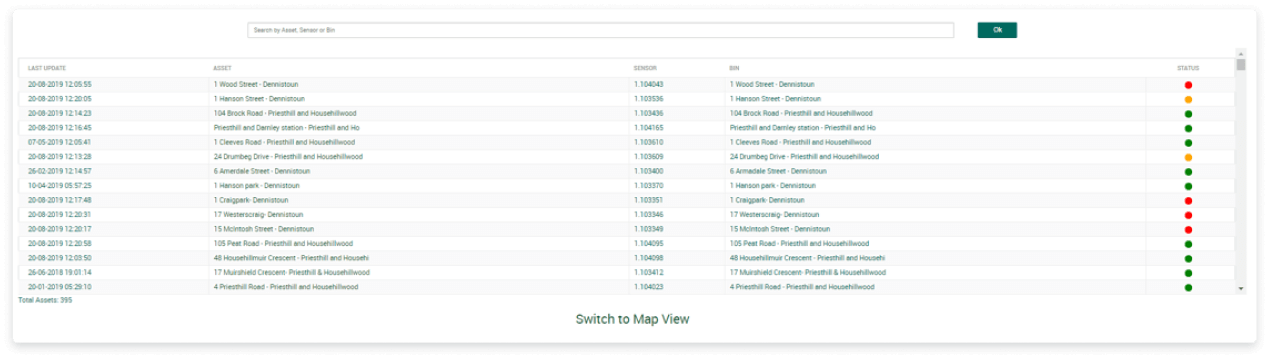
Task: Click timestamp 26-06-2018 19:01:14
Action: [x=60, y=272]
